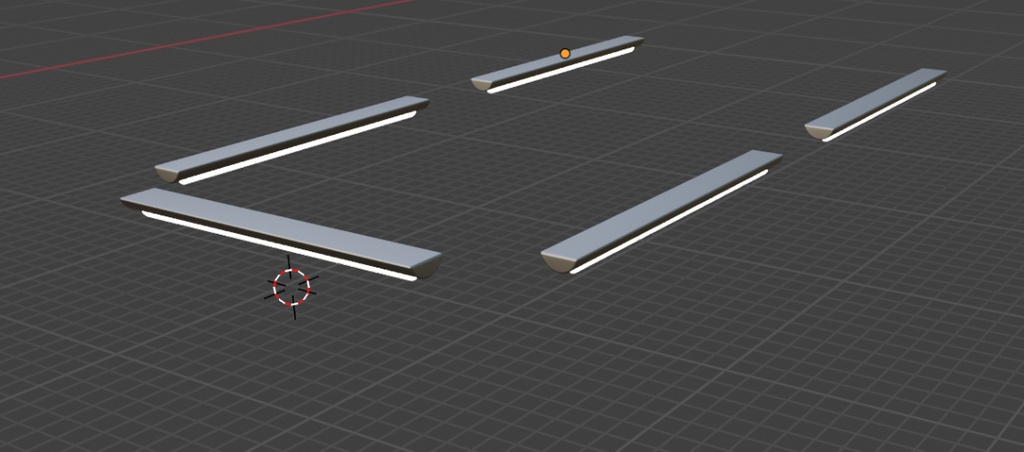
Task: Select the bar object carrying the orange origin dot
Action: (x=557, y=64)
